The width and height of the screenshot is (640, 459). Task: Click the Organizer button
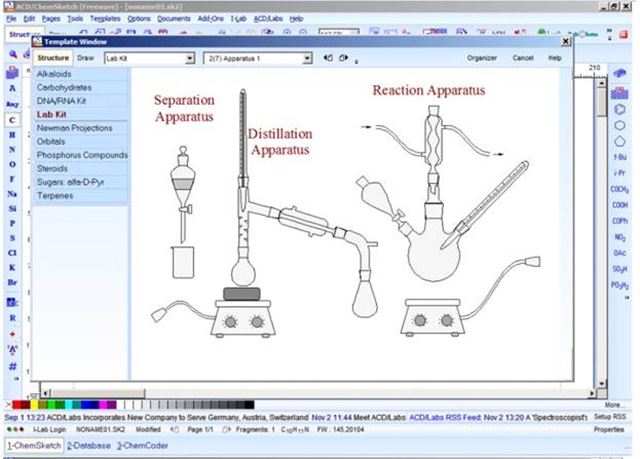click(482, 58)
